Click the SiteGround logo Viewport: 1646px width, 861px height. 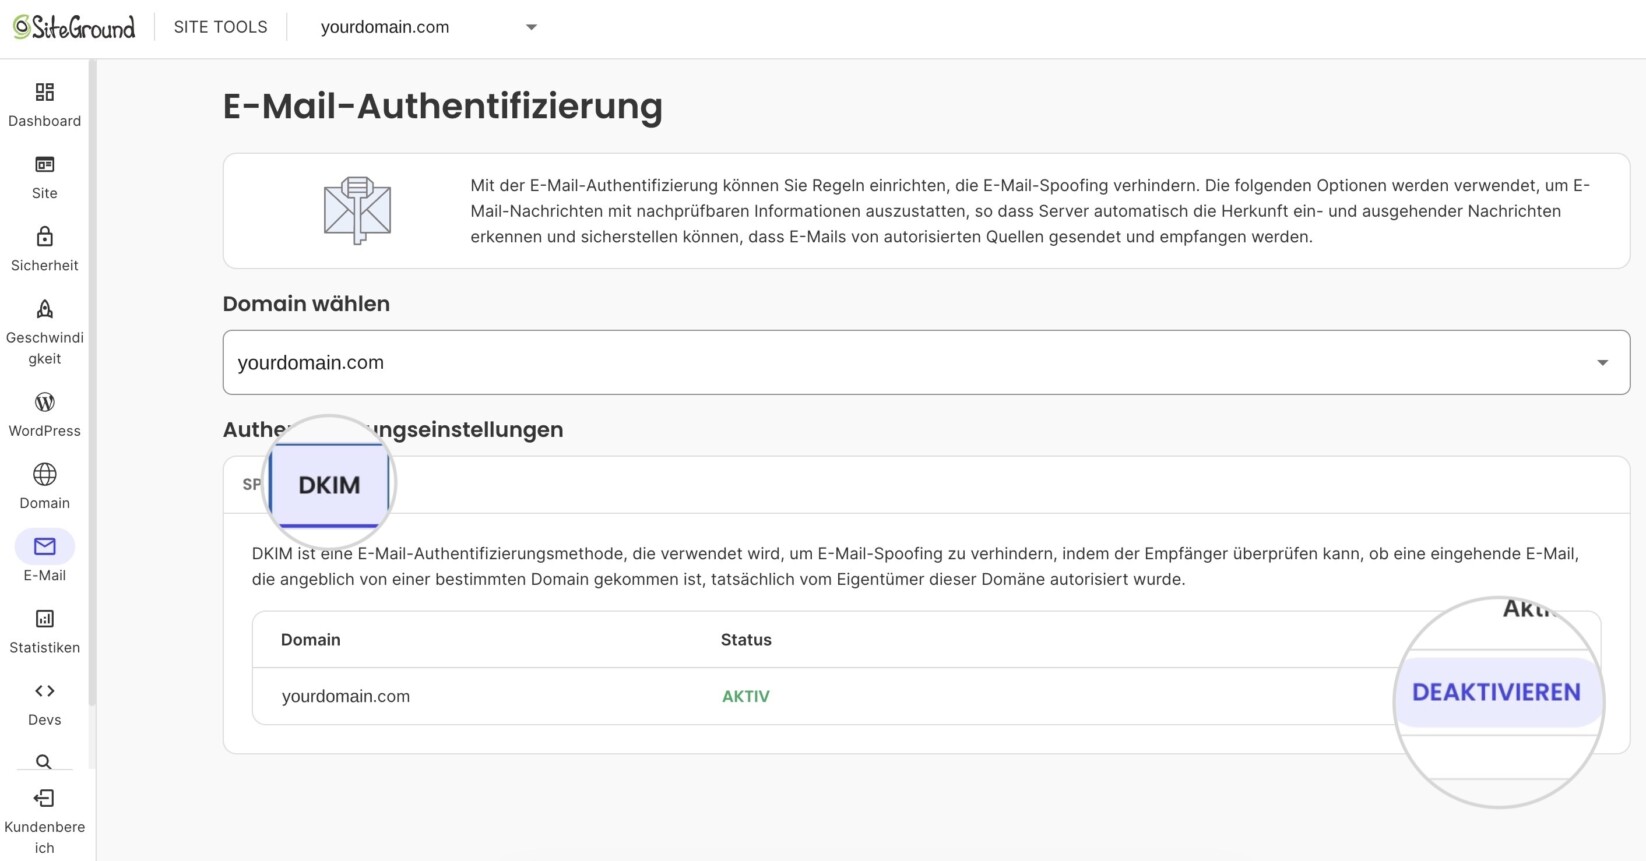tap(74, 27)
